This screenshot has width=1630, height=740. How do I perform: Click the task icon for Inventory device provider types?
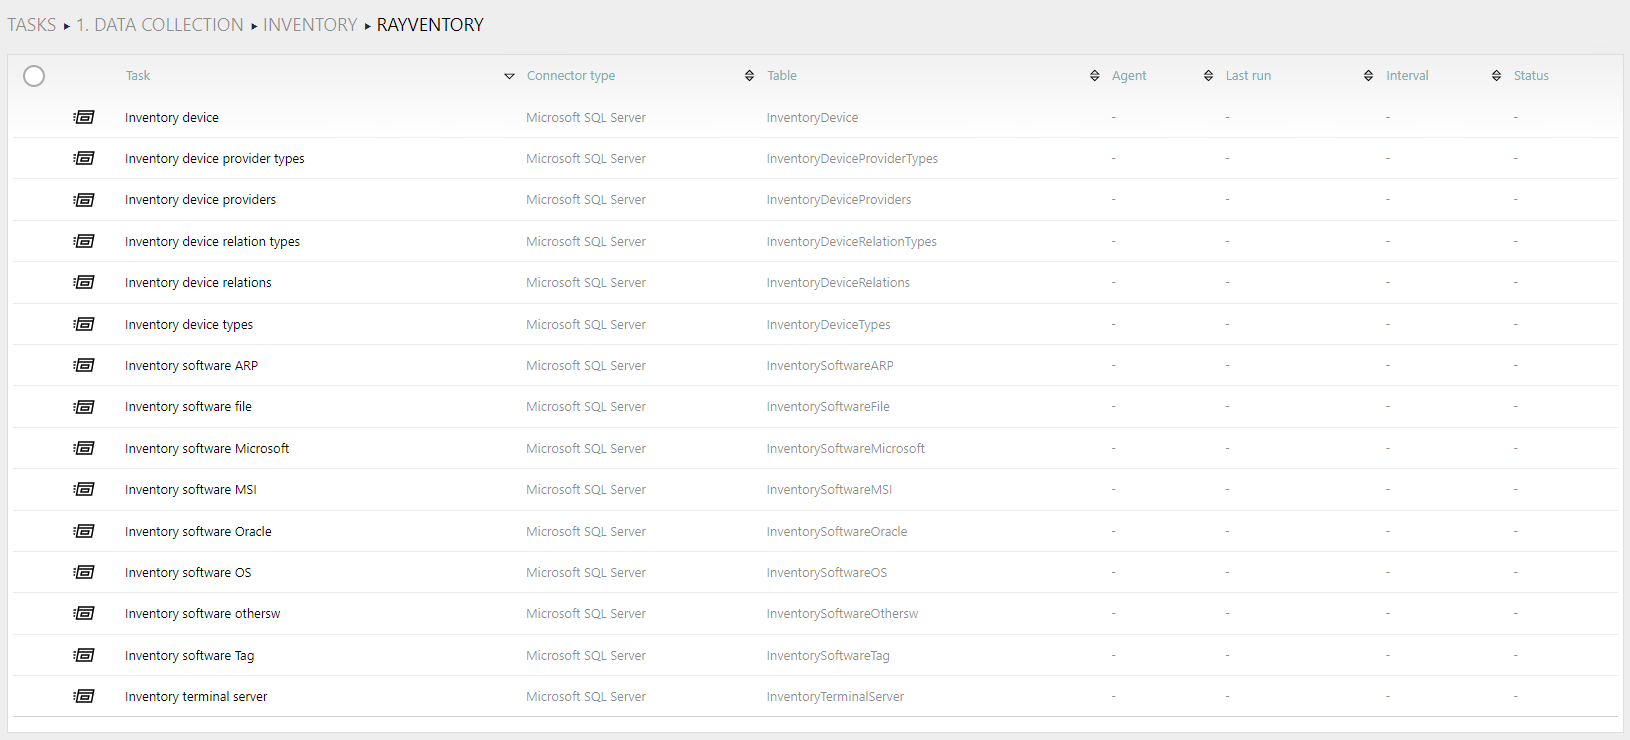[x=84, y=158]
